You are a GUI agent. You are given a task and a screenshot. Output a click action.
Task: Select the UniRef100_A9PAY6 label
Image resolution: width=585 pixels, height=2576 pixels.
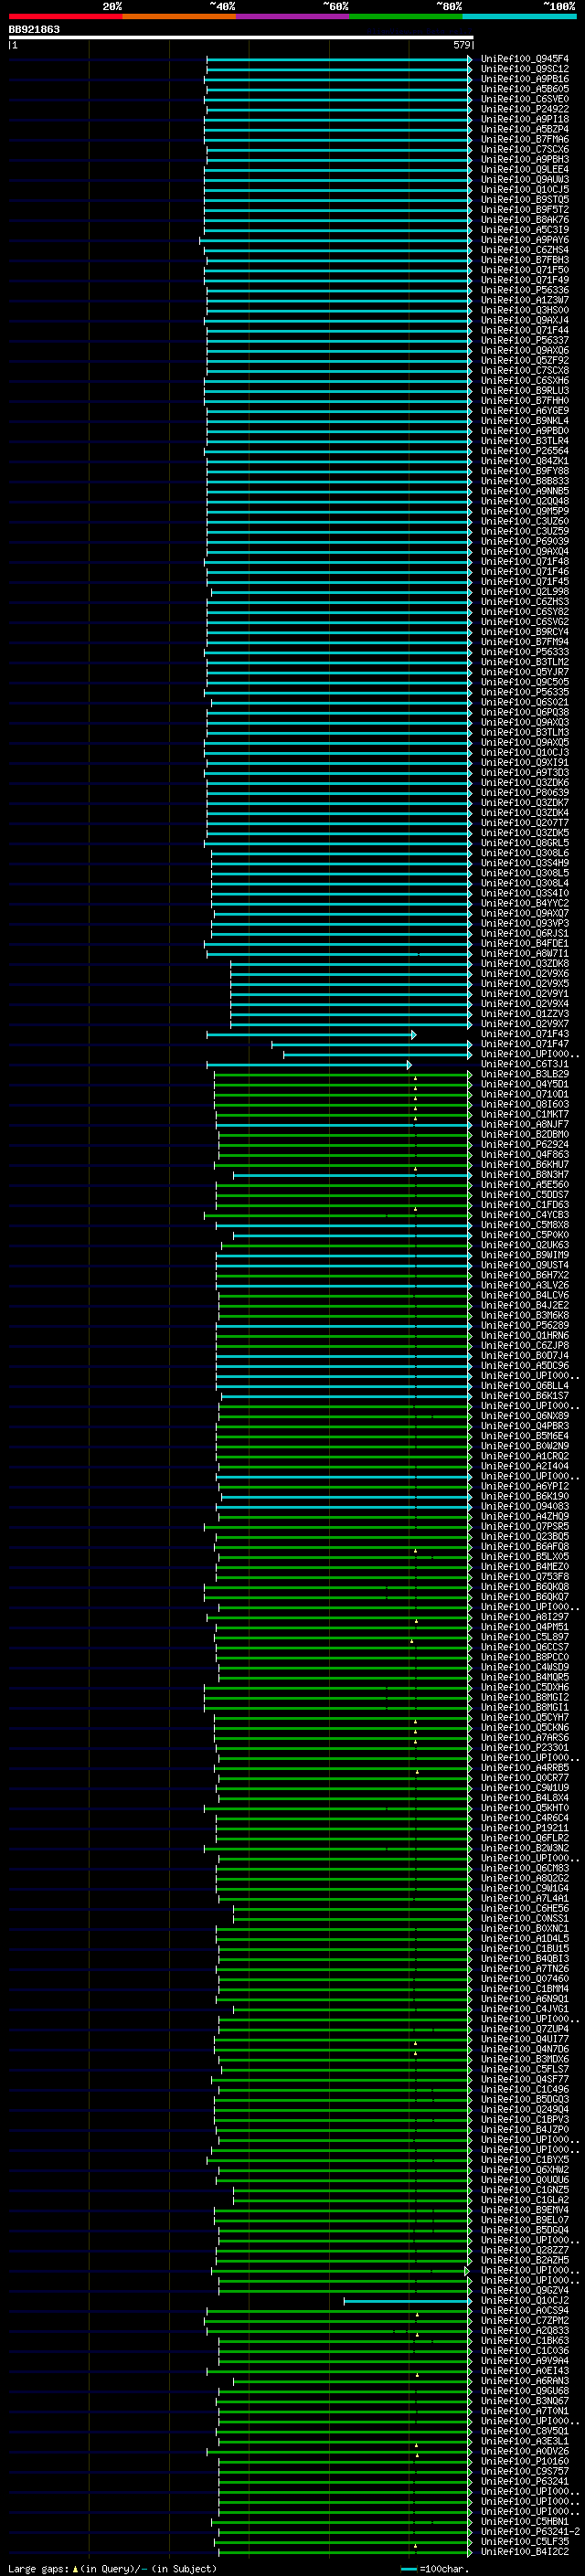pos(525,240)
